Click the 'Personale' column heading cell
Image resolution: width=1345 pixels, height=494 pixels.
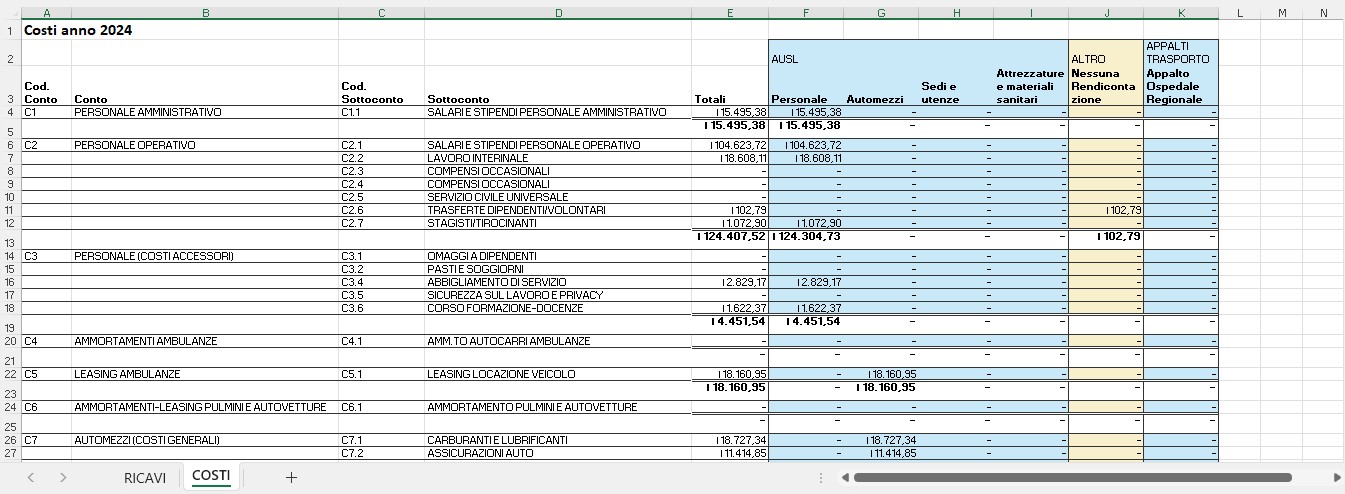[x=806, y=86]
